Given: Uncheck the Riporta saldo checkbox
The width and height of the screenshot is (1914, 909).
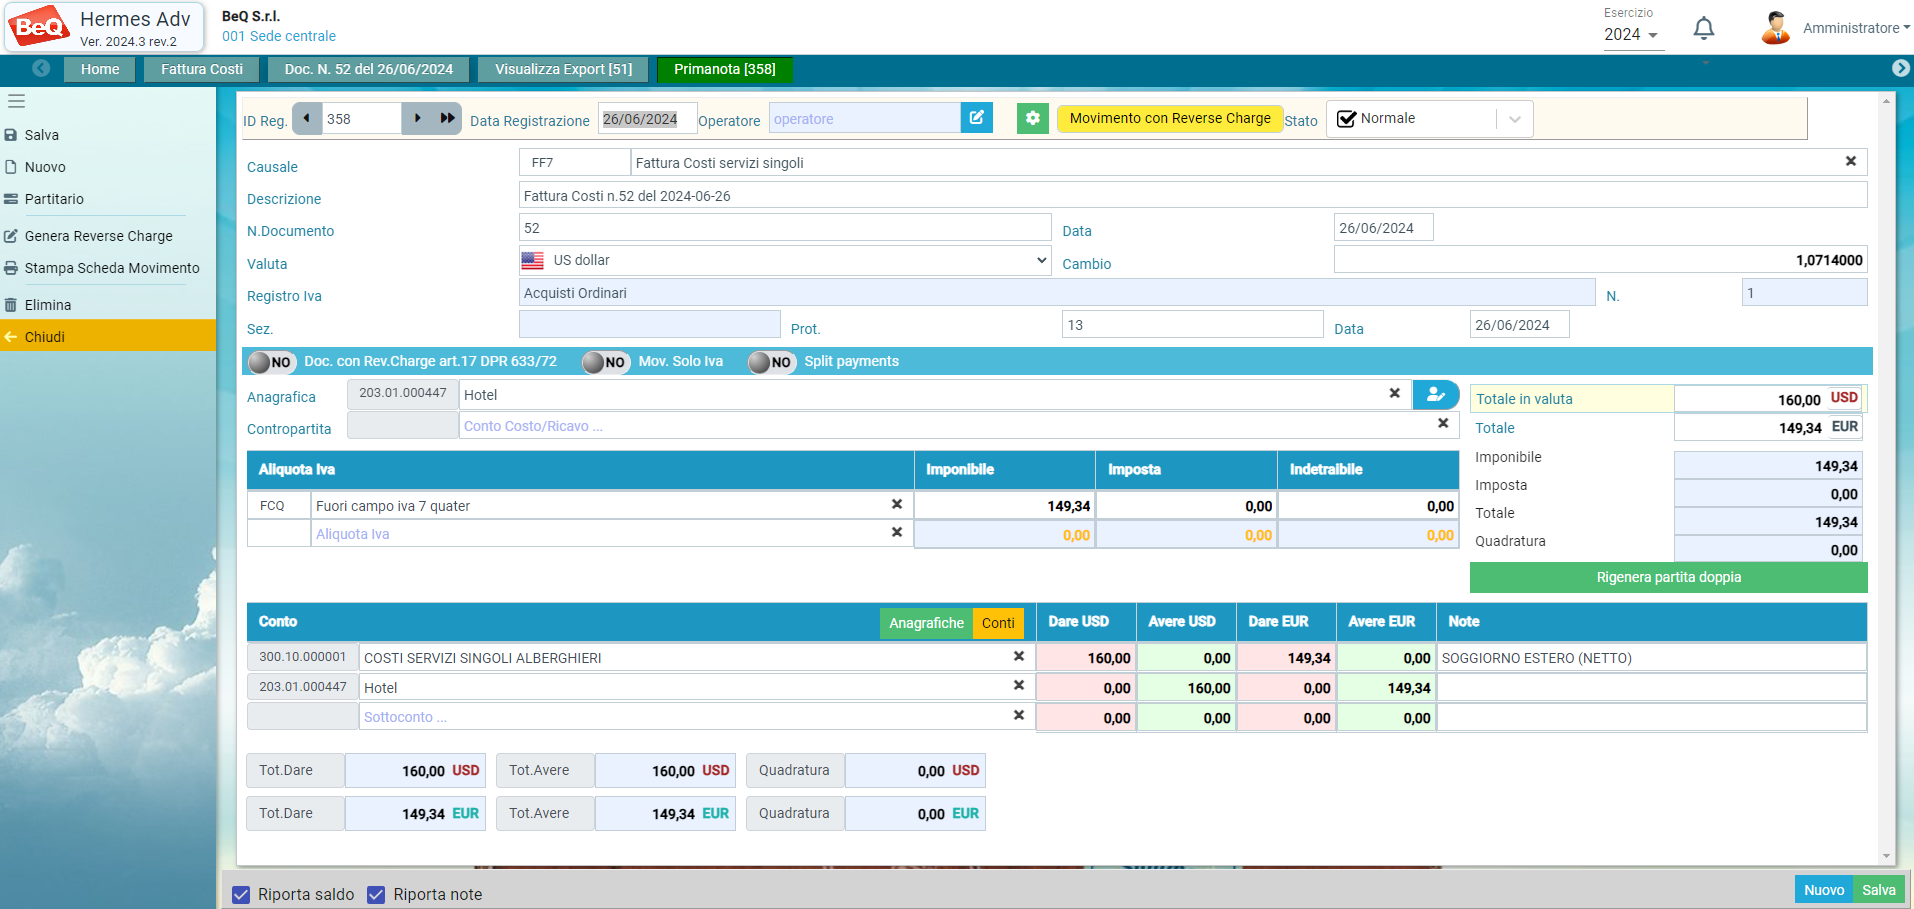Looking at the screenshot, I should pos(241,894).
